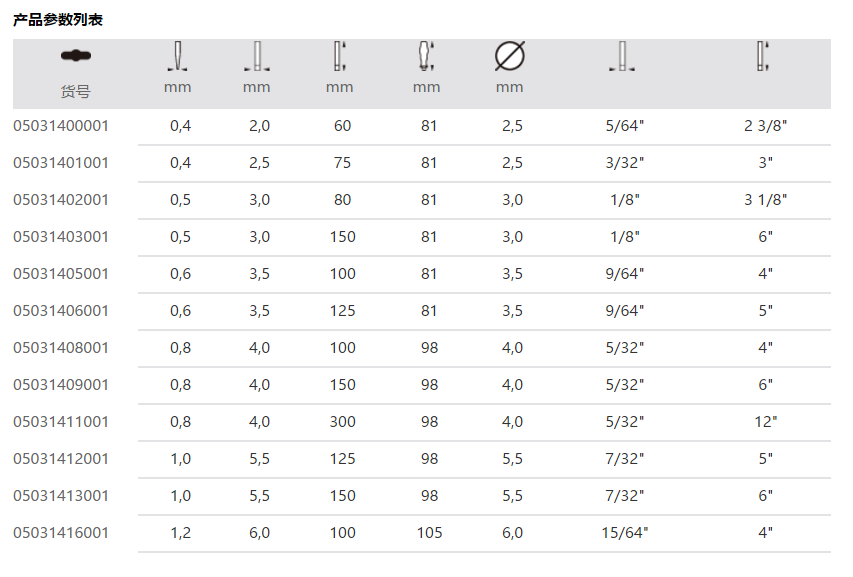Choose item number 05031416001
The image size is (853, 577).
click(61, 533)
